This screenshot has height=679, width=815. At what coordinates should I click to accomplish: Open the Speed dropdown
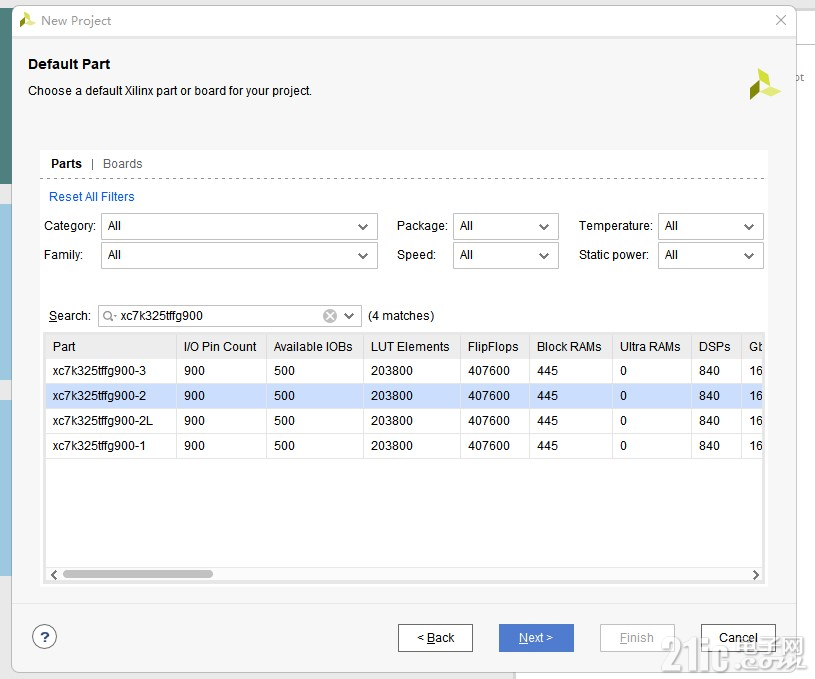[506, 255]
